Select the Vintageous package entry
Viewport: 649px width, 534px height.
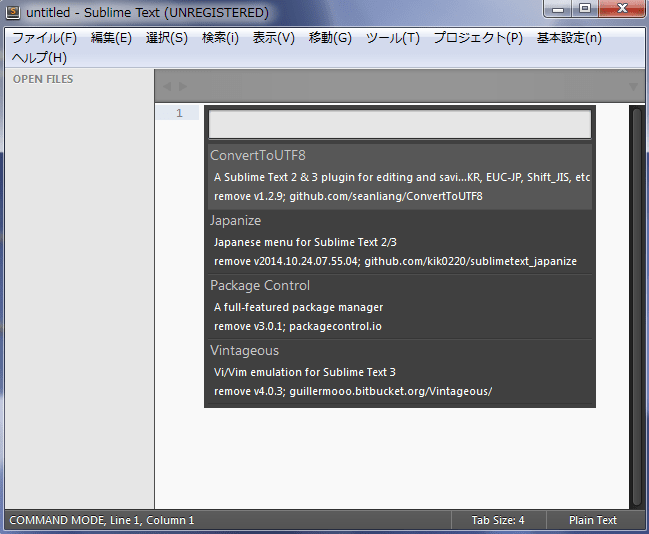(400, 371)
